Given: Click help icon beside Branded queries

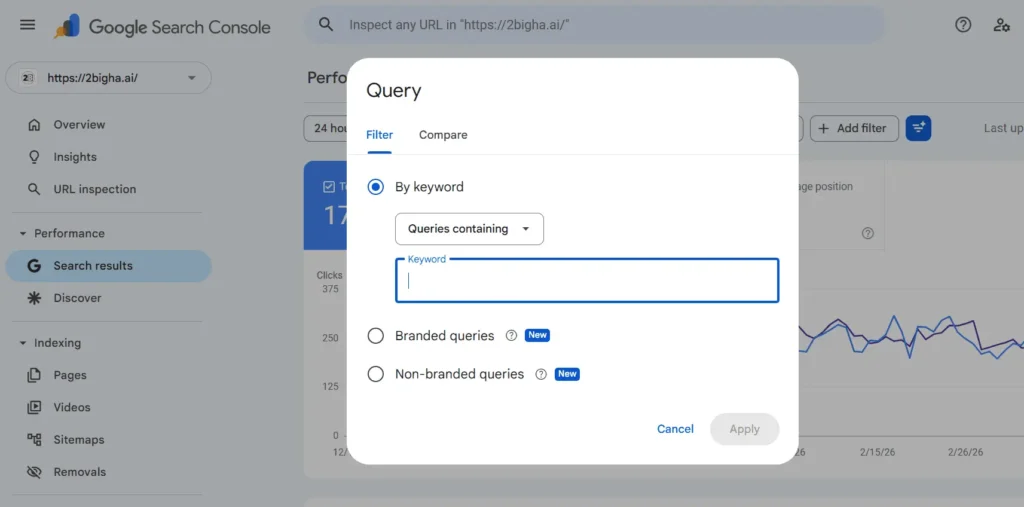Looking at the screenshot, I should [x=511, y=336].
